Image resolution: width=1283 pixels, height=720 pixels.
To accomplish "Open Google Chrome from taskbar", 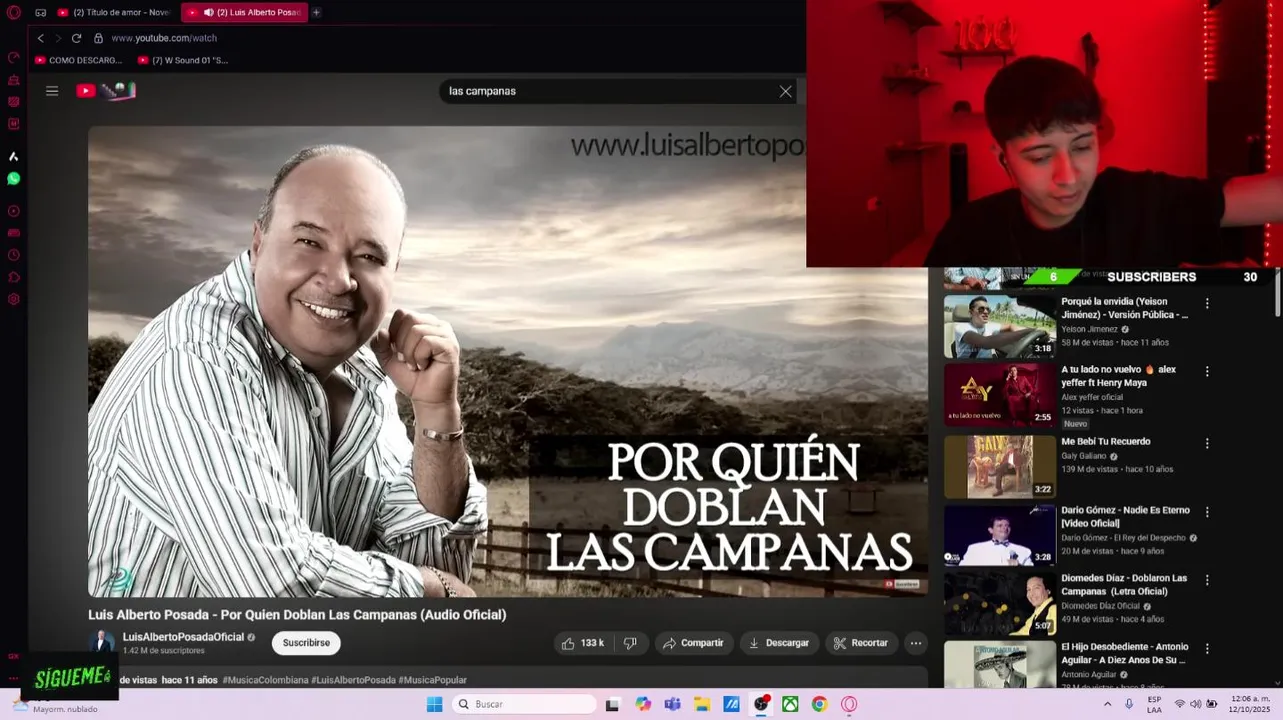I will click(x=819, y=704).
